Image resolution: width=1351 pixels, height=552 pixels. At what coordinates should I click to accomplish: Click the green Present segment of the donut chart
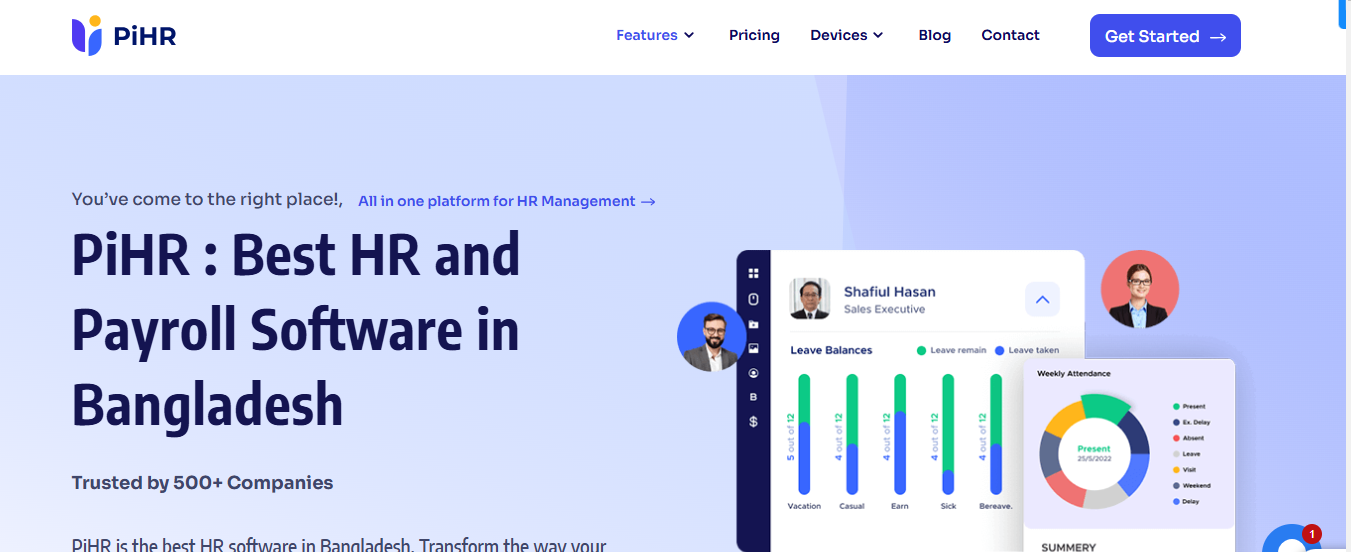tap(1106, 408)
